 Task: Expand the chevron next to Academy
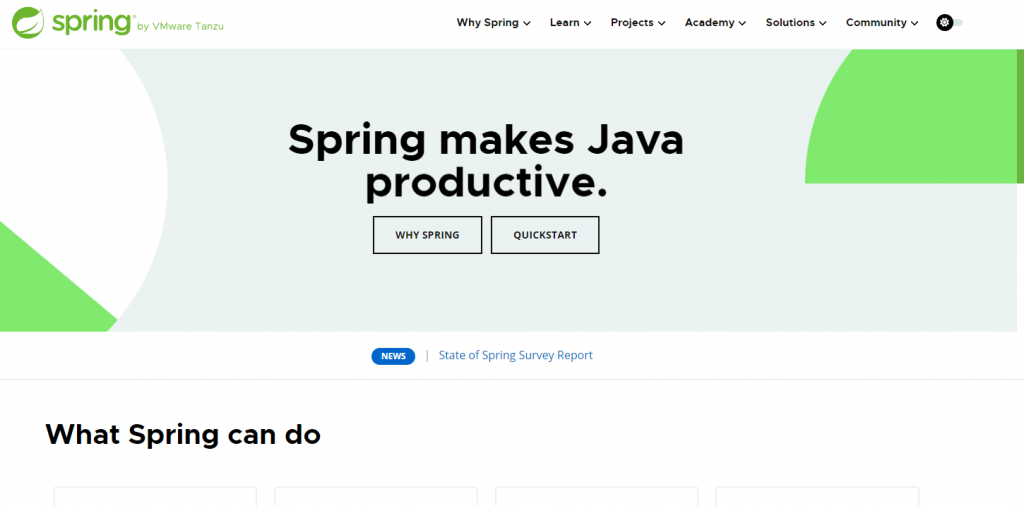coord(743,24)
